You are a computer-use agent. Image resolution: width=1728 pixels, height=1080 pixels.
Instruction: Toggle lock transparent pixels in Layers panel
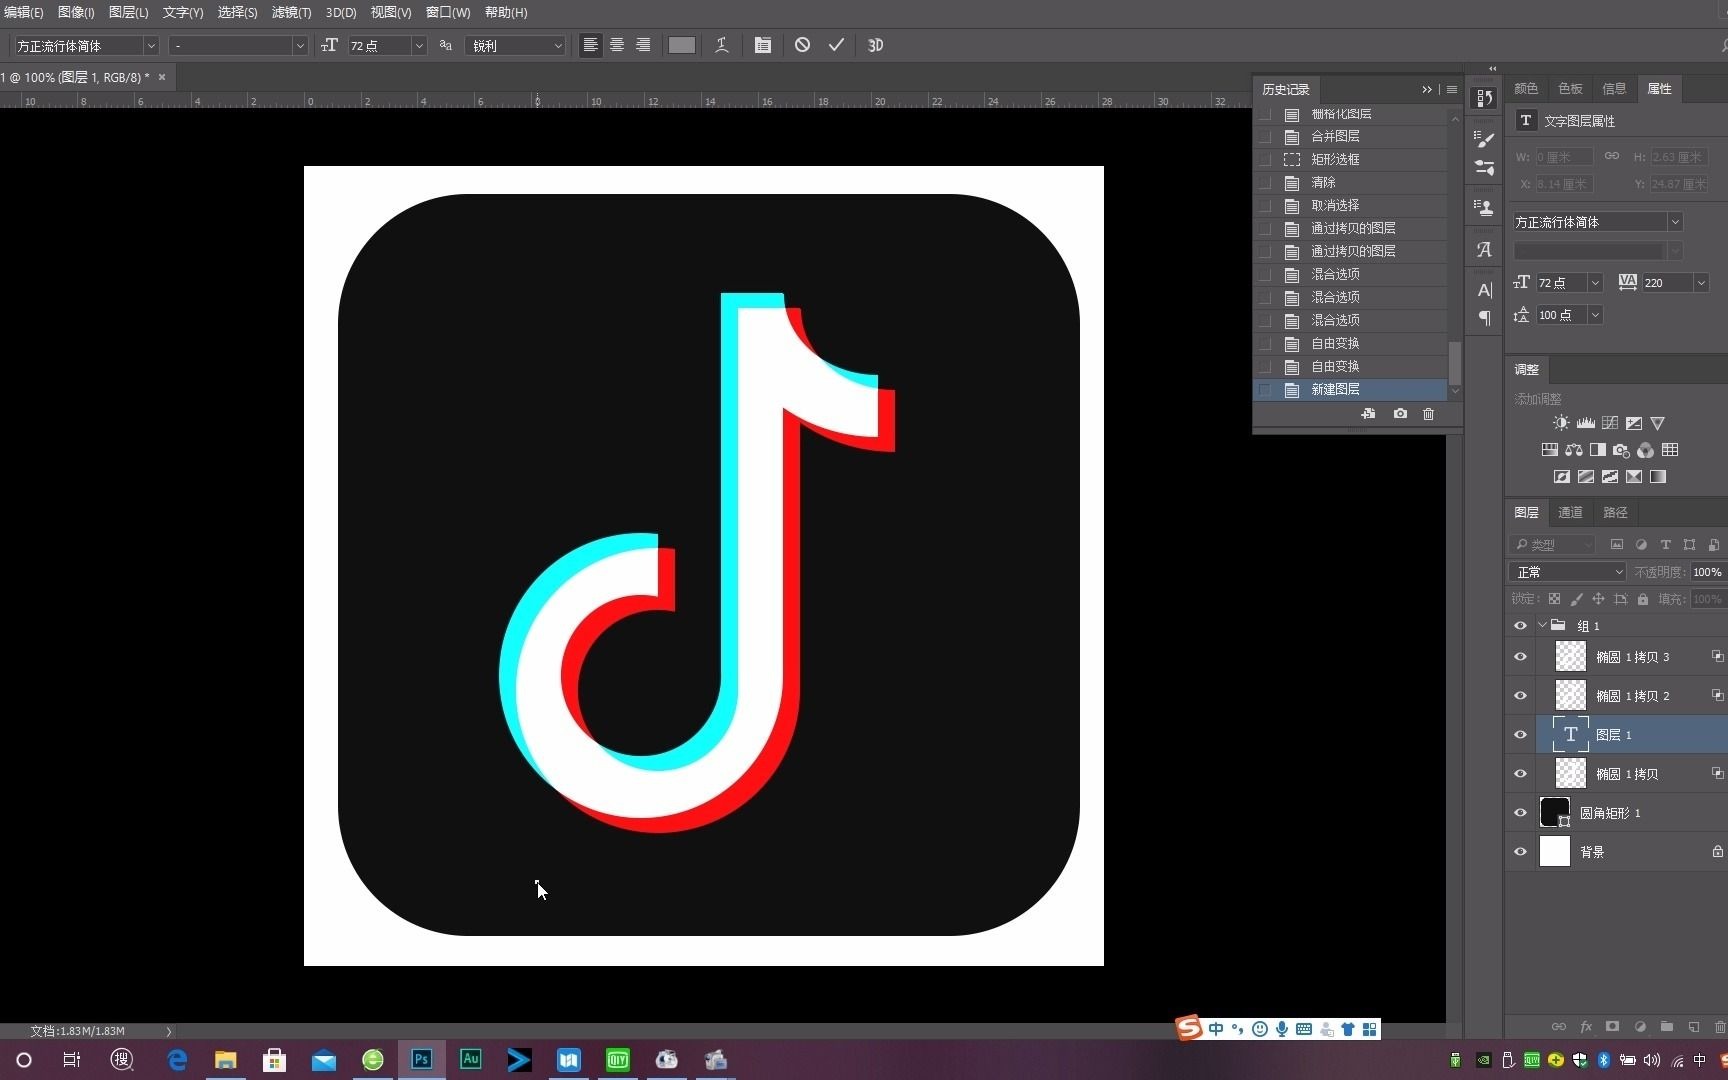[x=1554, y=599]
